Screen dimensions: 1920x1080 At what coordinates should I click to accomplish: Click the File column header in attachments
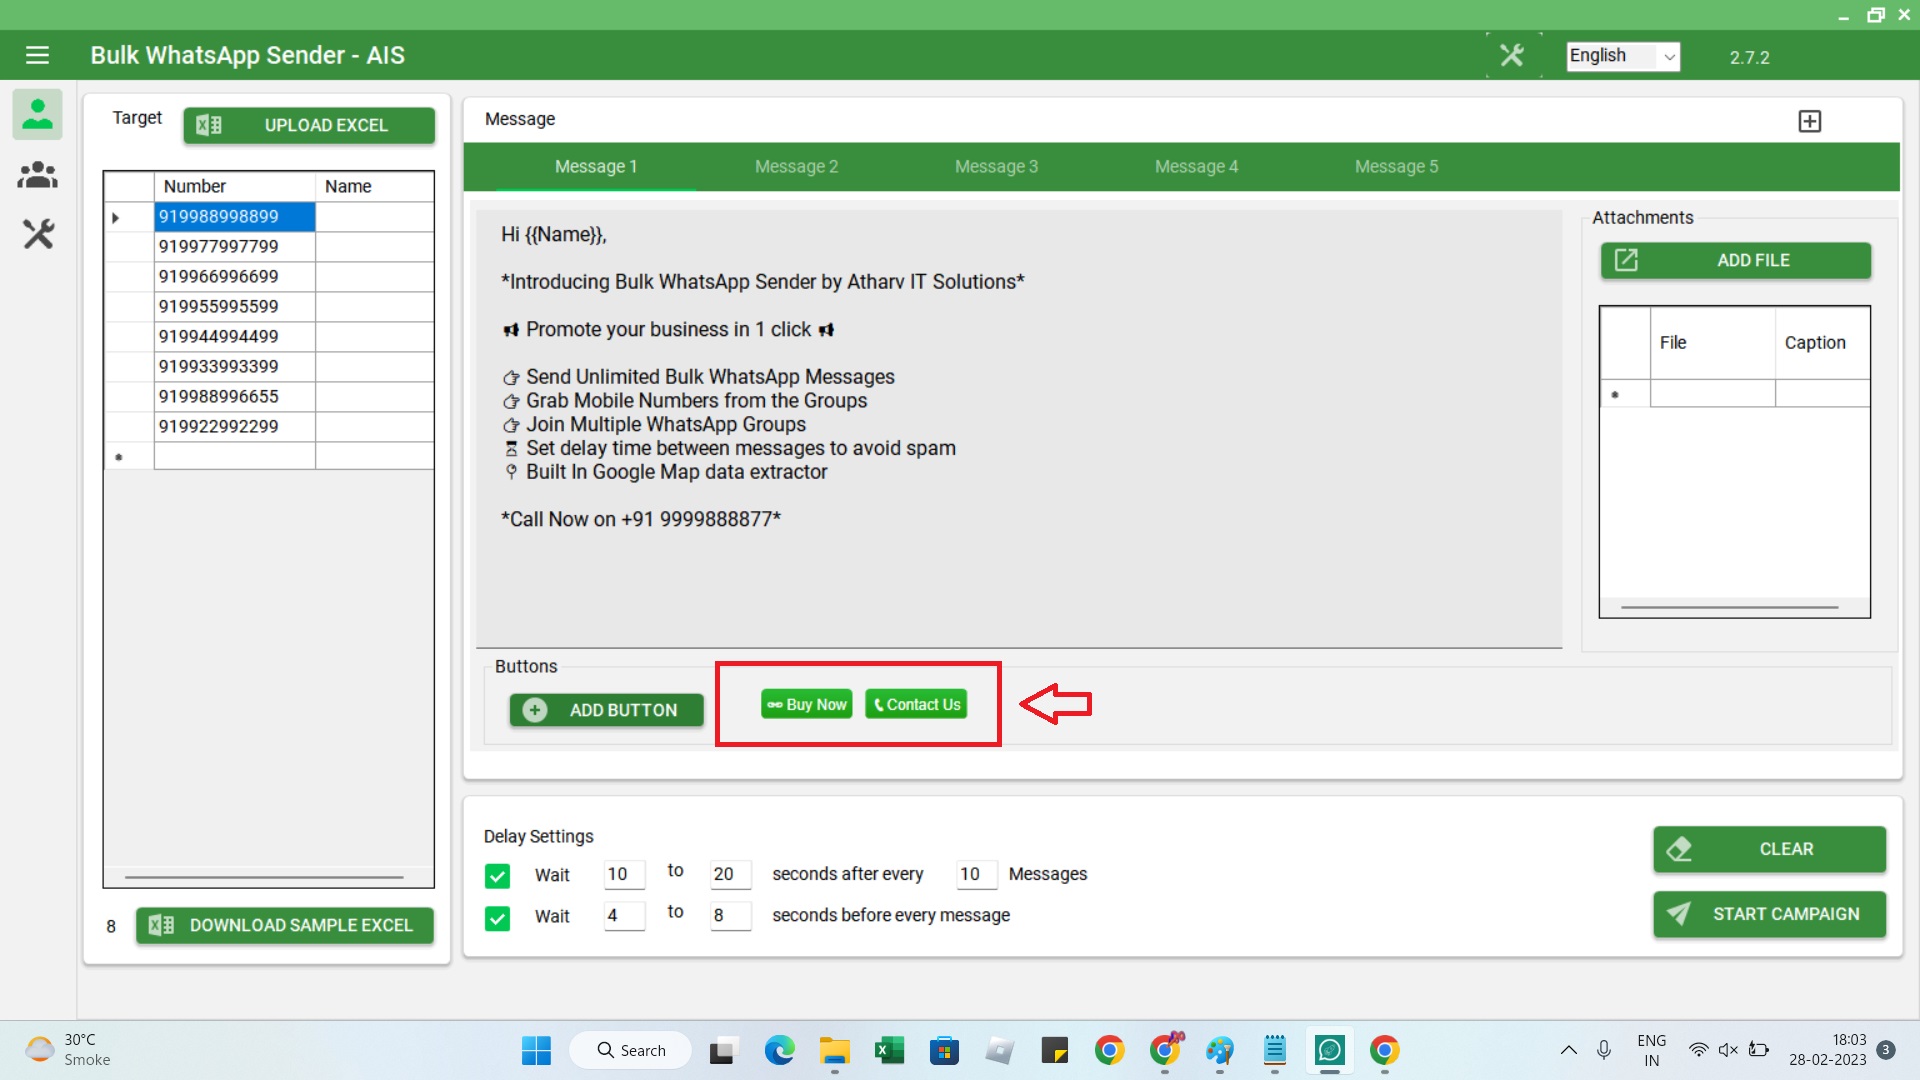(x=1712, y=342)
